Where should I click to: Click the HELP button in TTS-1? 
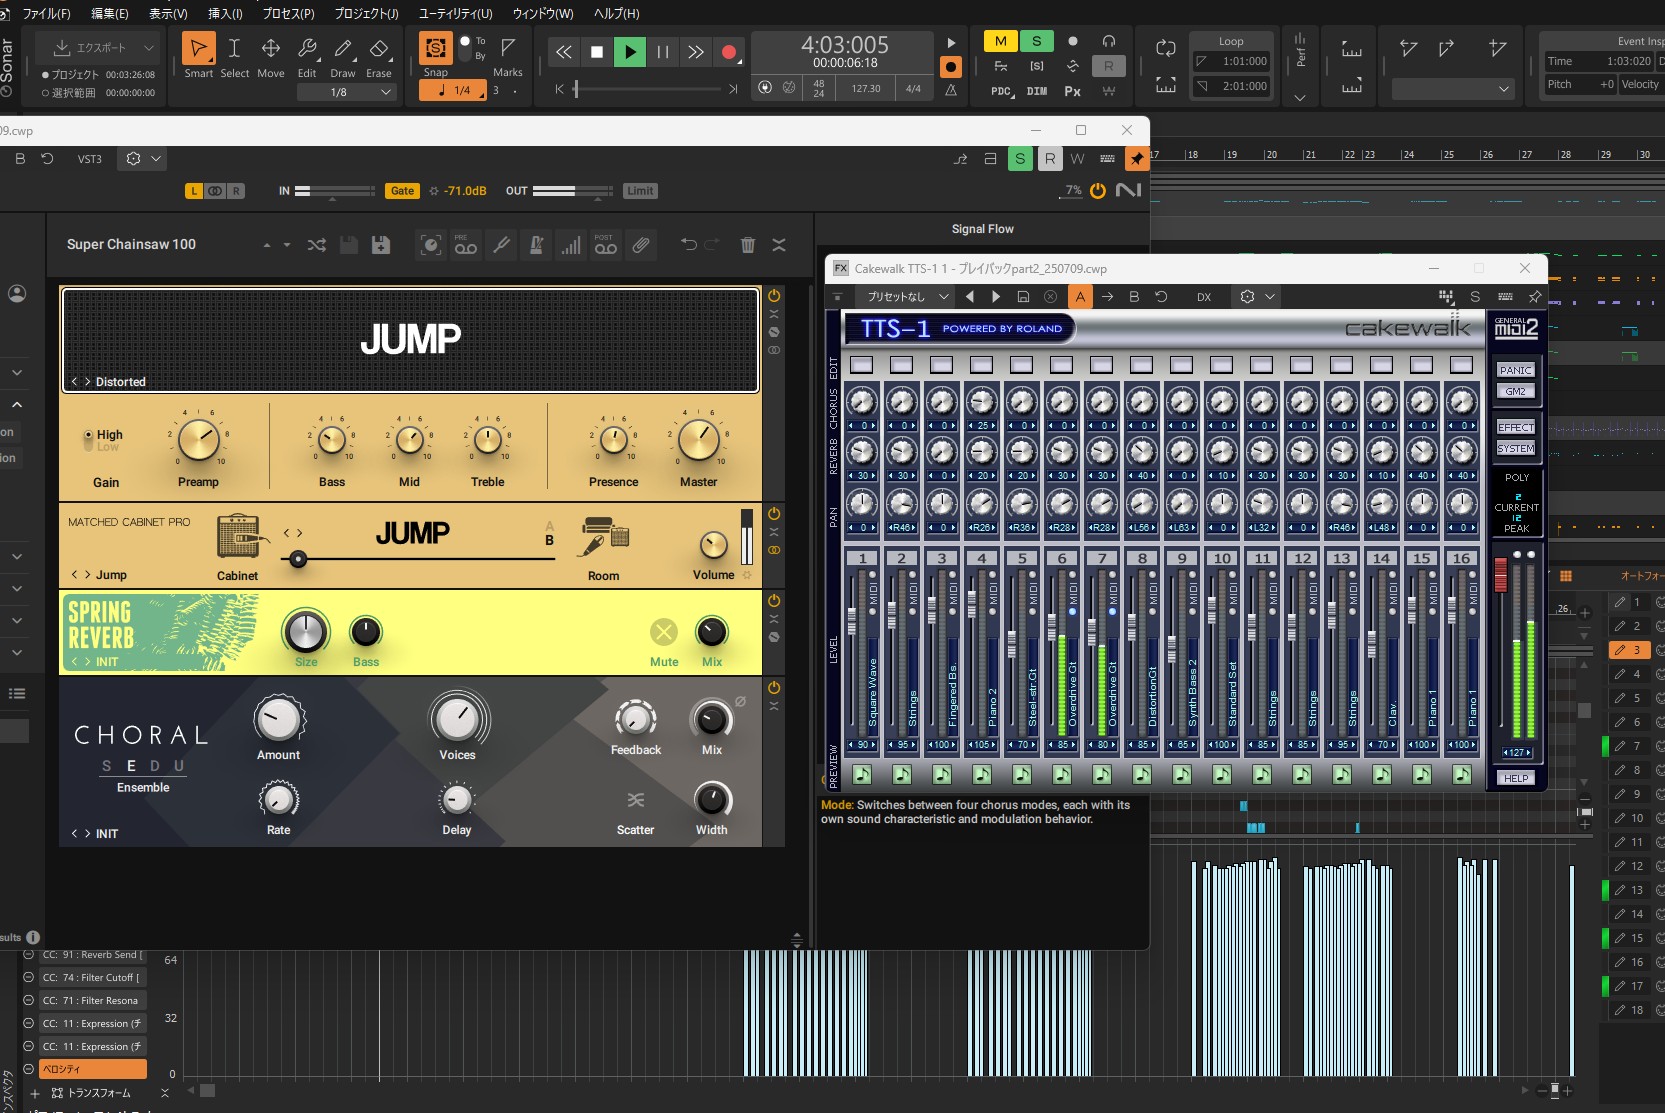pyautogui.click(x=1516, y=778)
